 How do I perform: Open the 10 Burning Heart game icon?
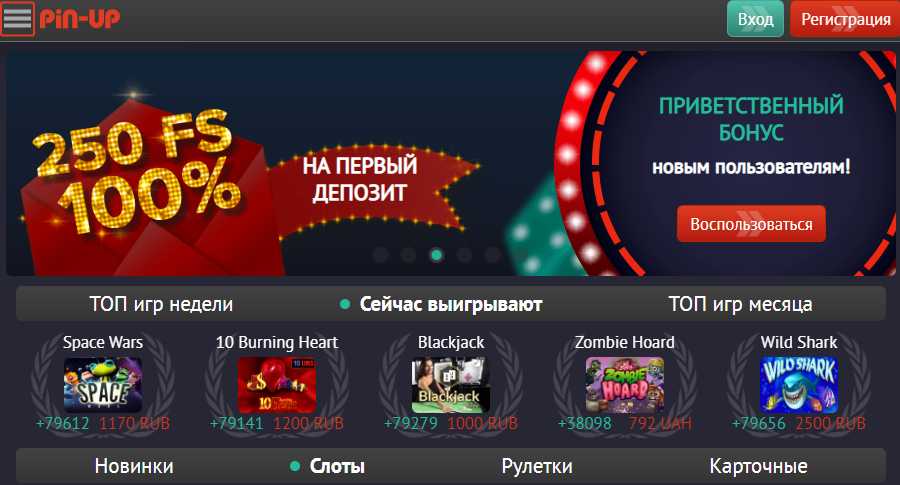[277, 385]
